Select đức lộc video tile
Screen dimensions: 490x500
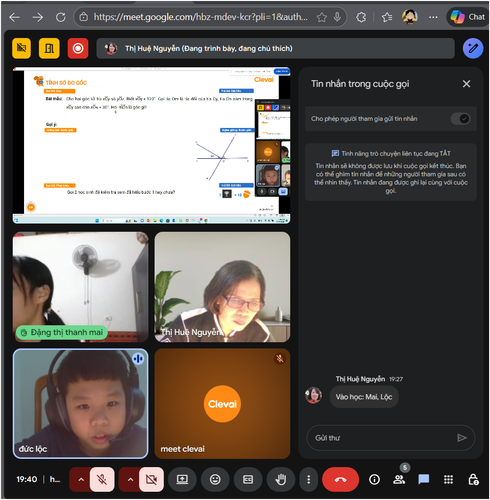pyautogui.click(x=80, y=404)
